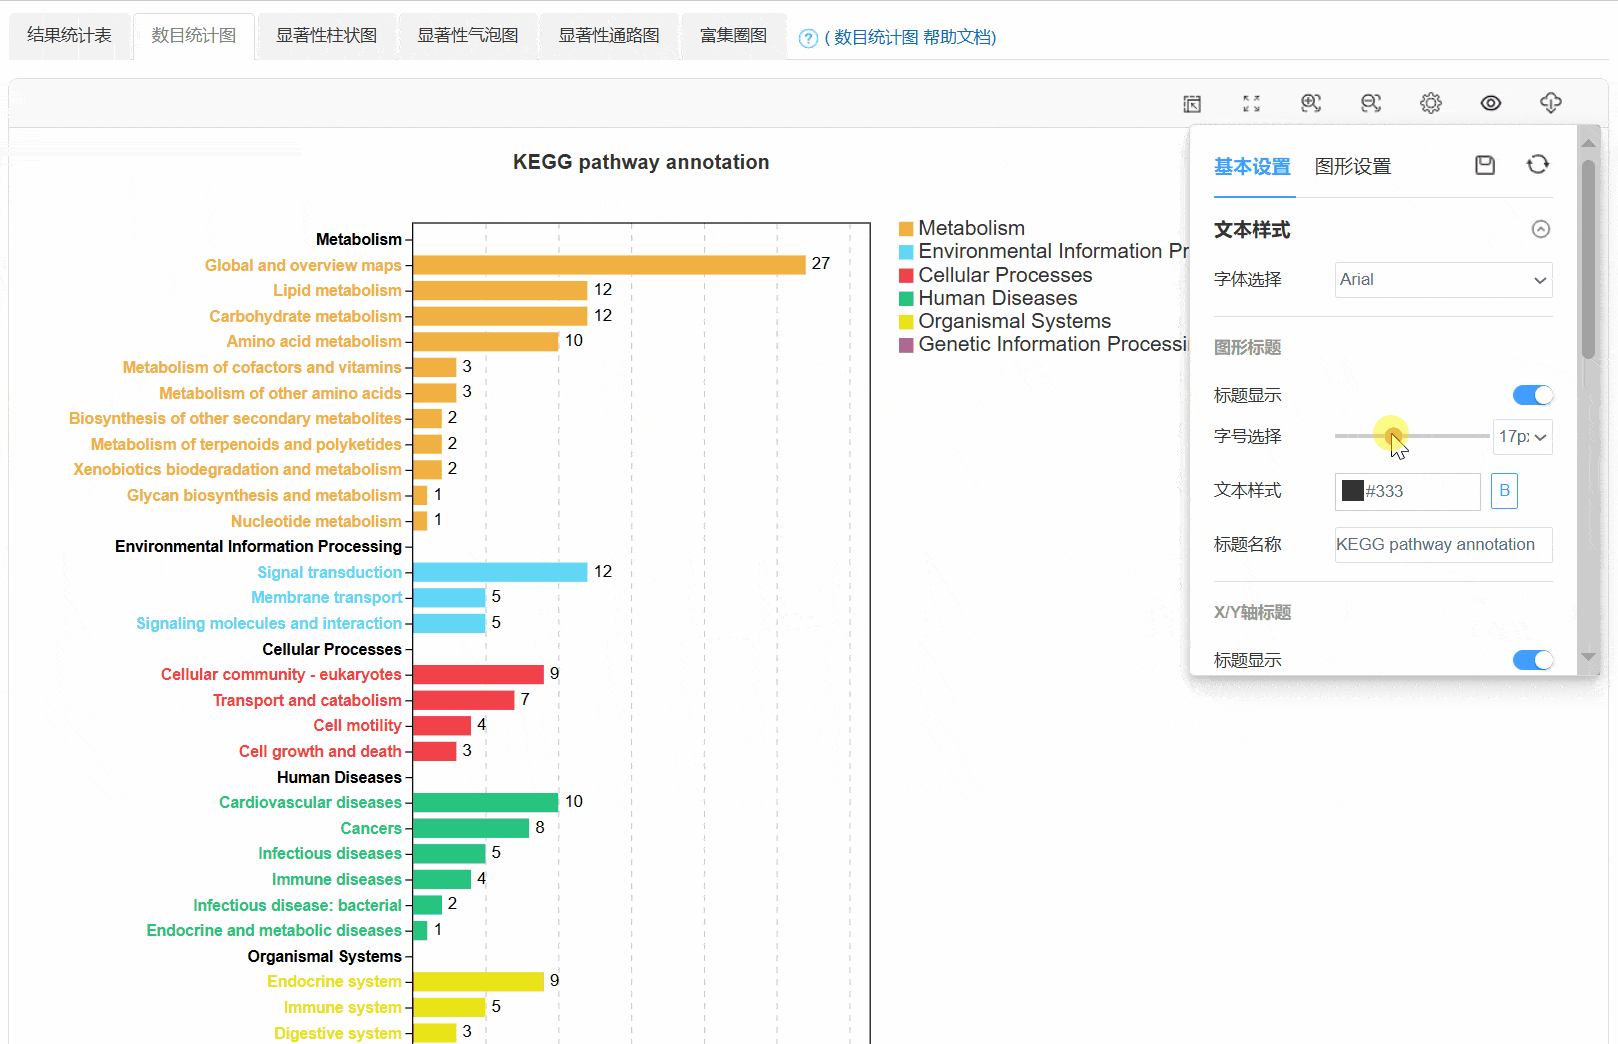1618x1044 pixels.
Task: Click the fullscreen expand icon
Action: point(1251,104)
